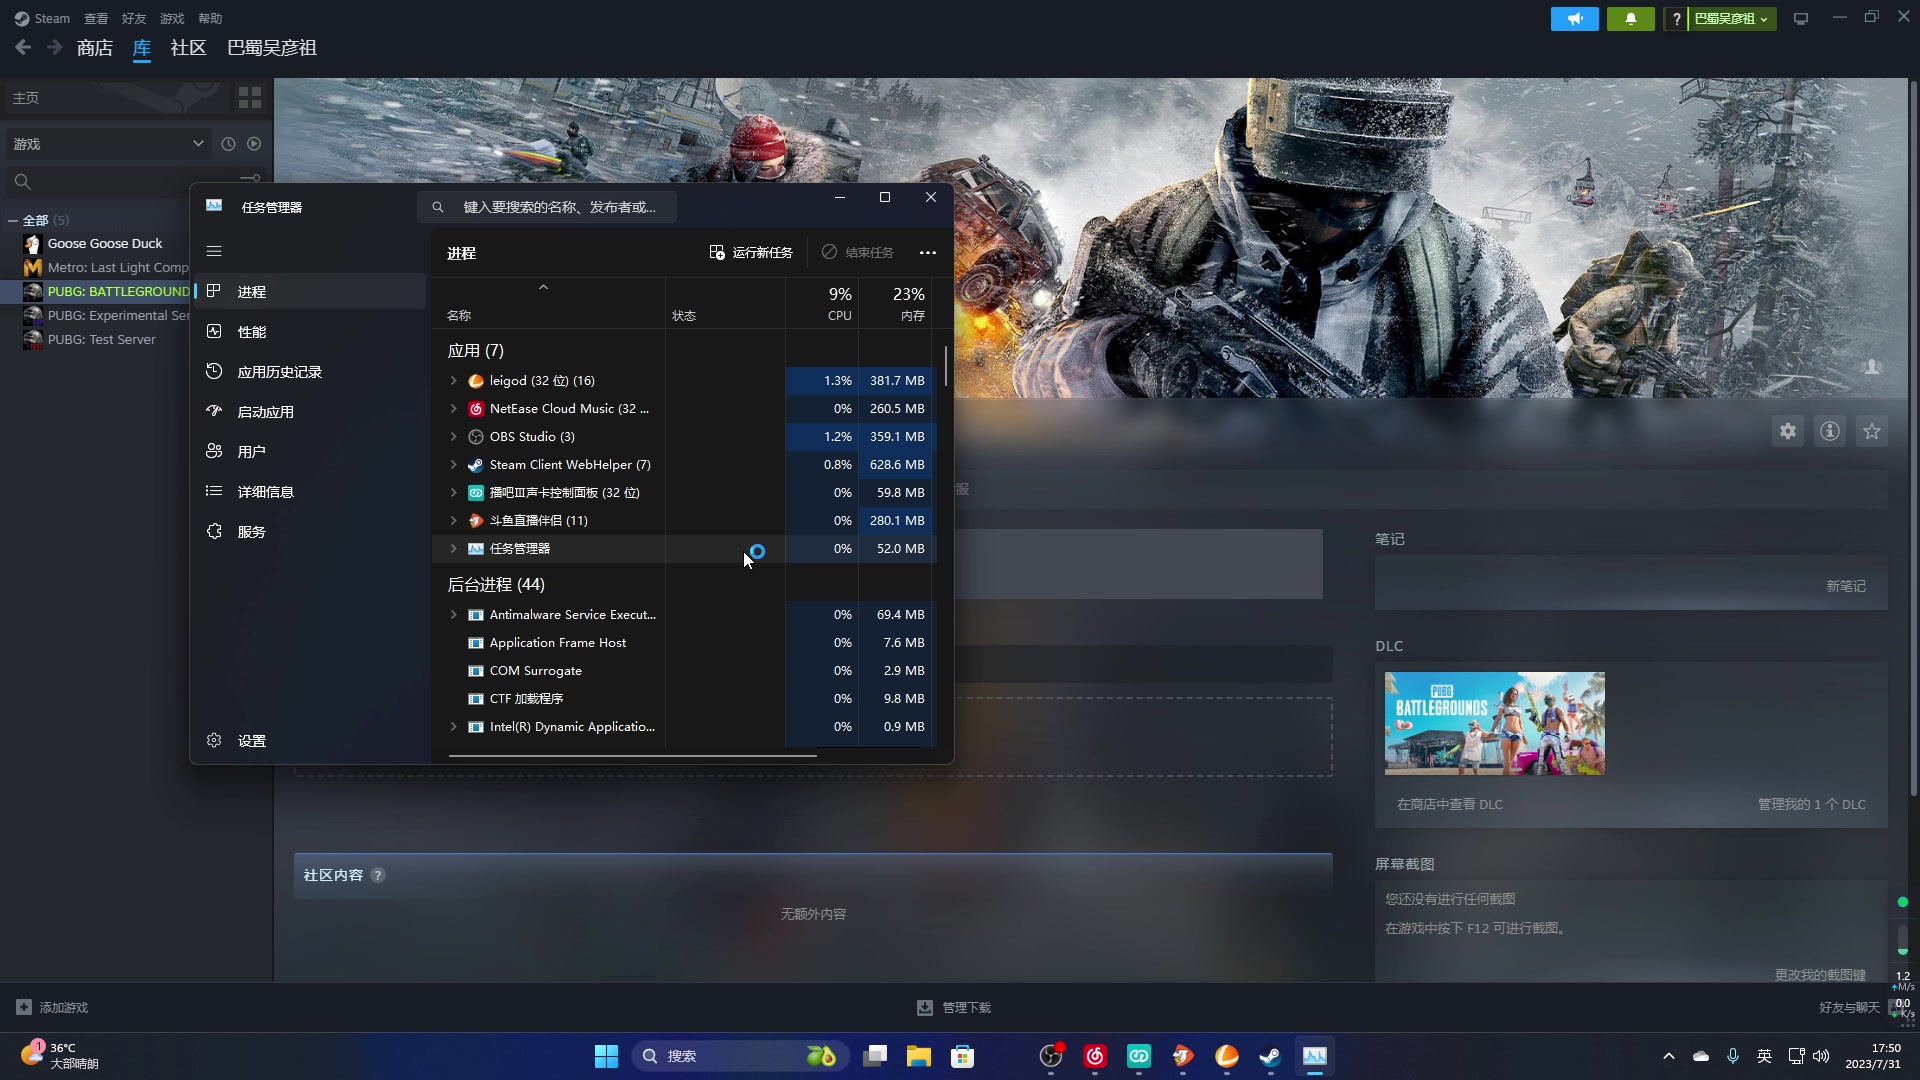The height and width of the screenshot is (1080, 1920).
Task: Select Metro: Last Light in library list
Action: pos(104,267)
